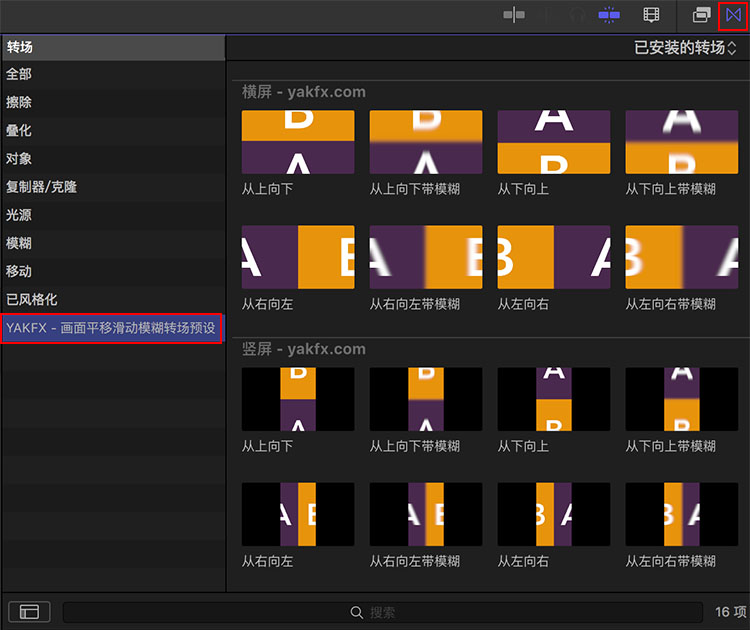Select the 已风格化 category
750x630 pixels.
tap(113, 300)
